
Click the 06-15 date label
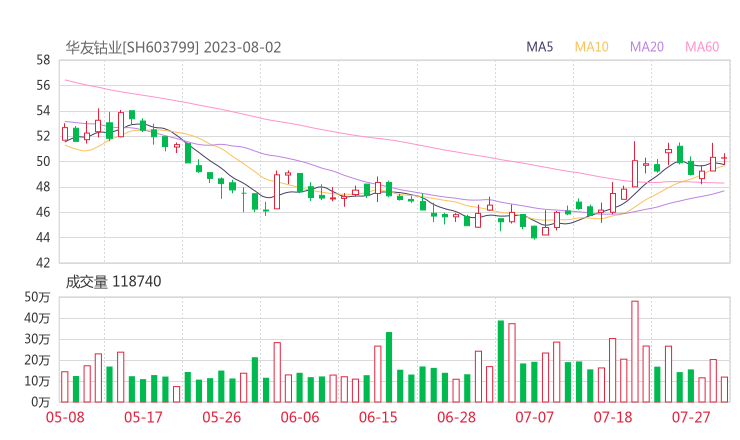click(x=378, y=417)
